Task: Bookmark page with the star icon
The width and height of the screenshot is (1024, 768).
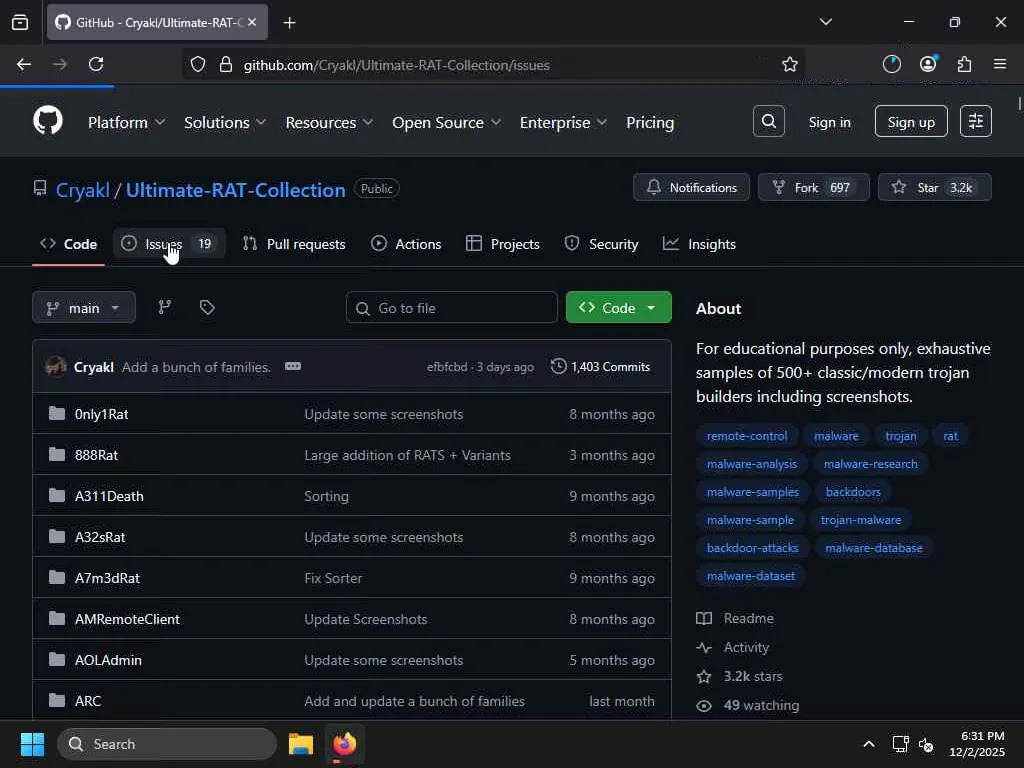Action: point(790,64)
